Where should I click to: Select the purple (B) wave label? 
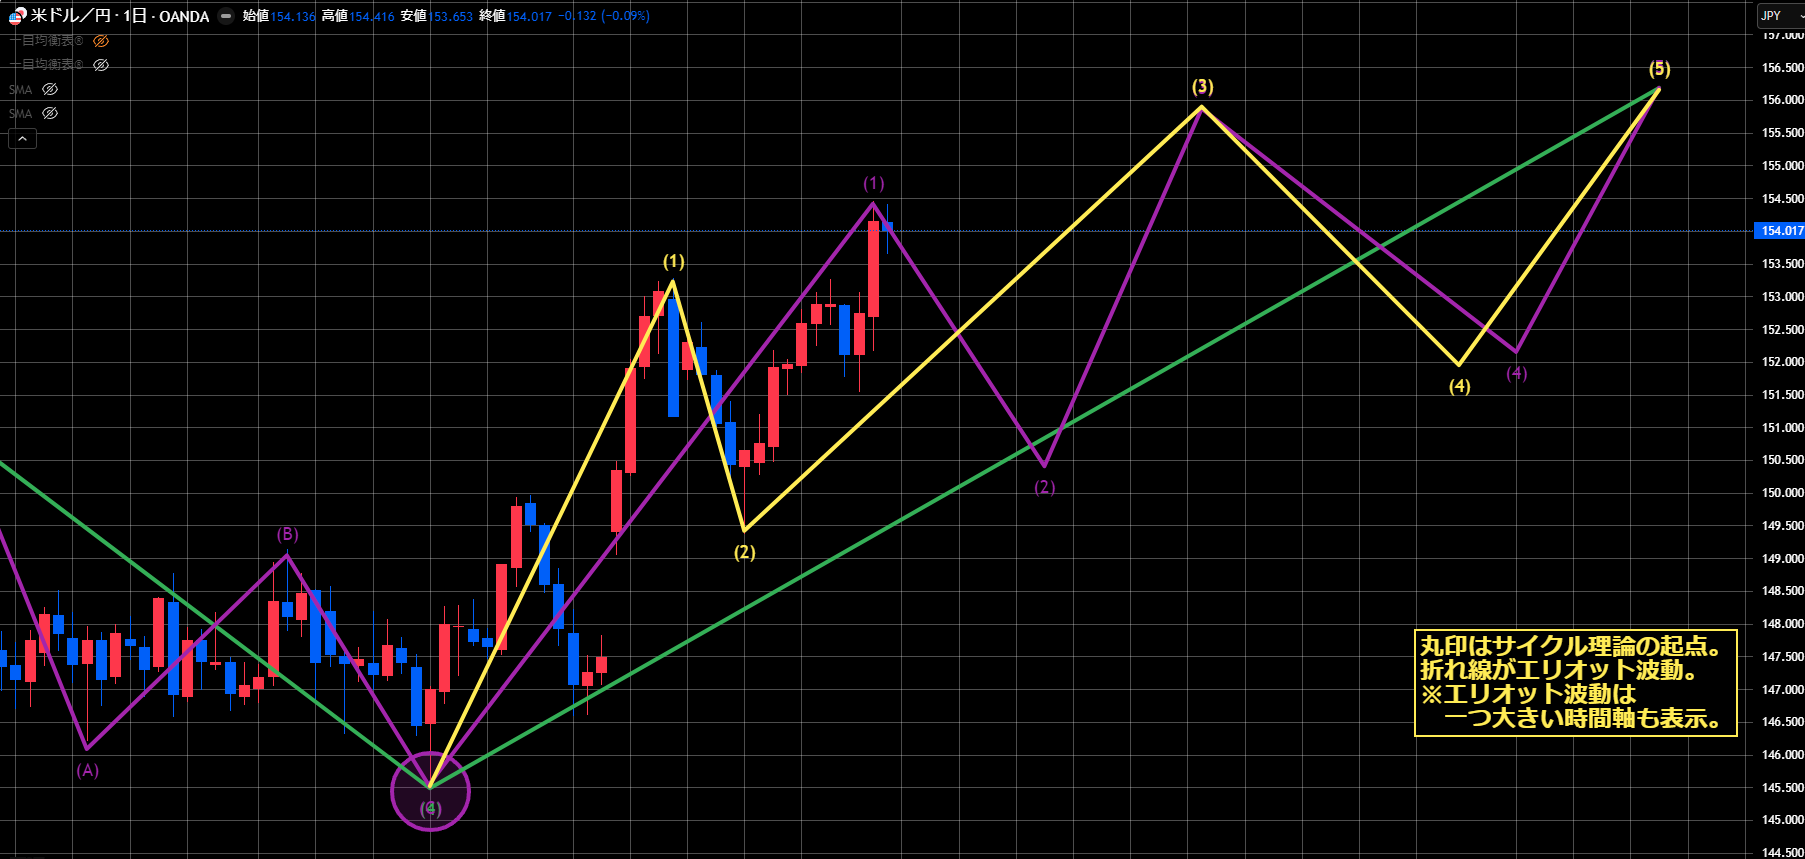[x=287, y=534]
